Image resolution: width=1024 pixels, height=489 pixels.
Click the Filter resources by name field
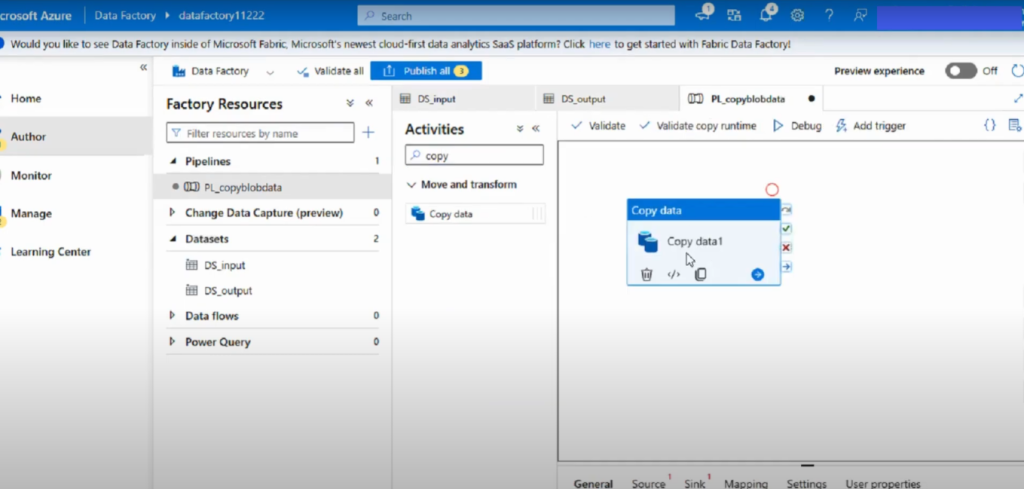[x=261, y=133]
